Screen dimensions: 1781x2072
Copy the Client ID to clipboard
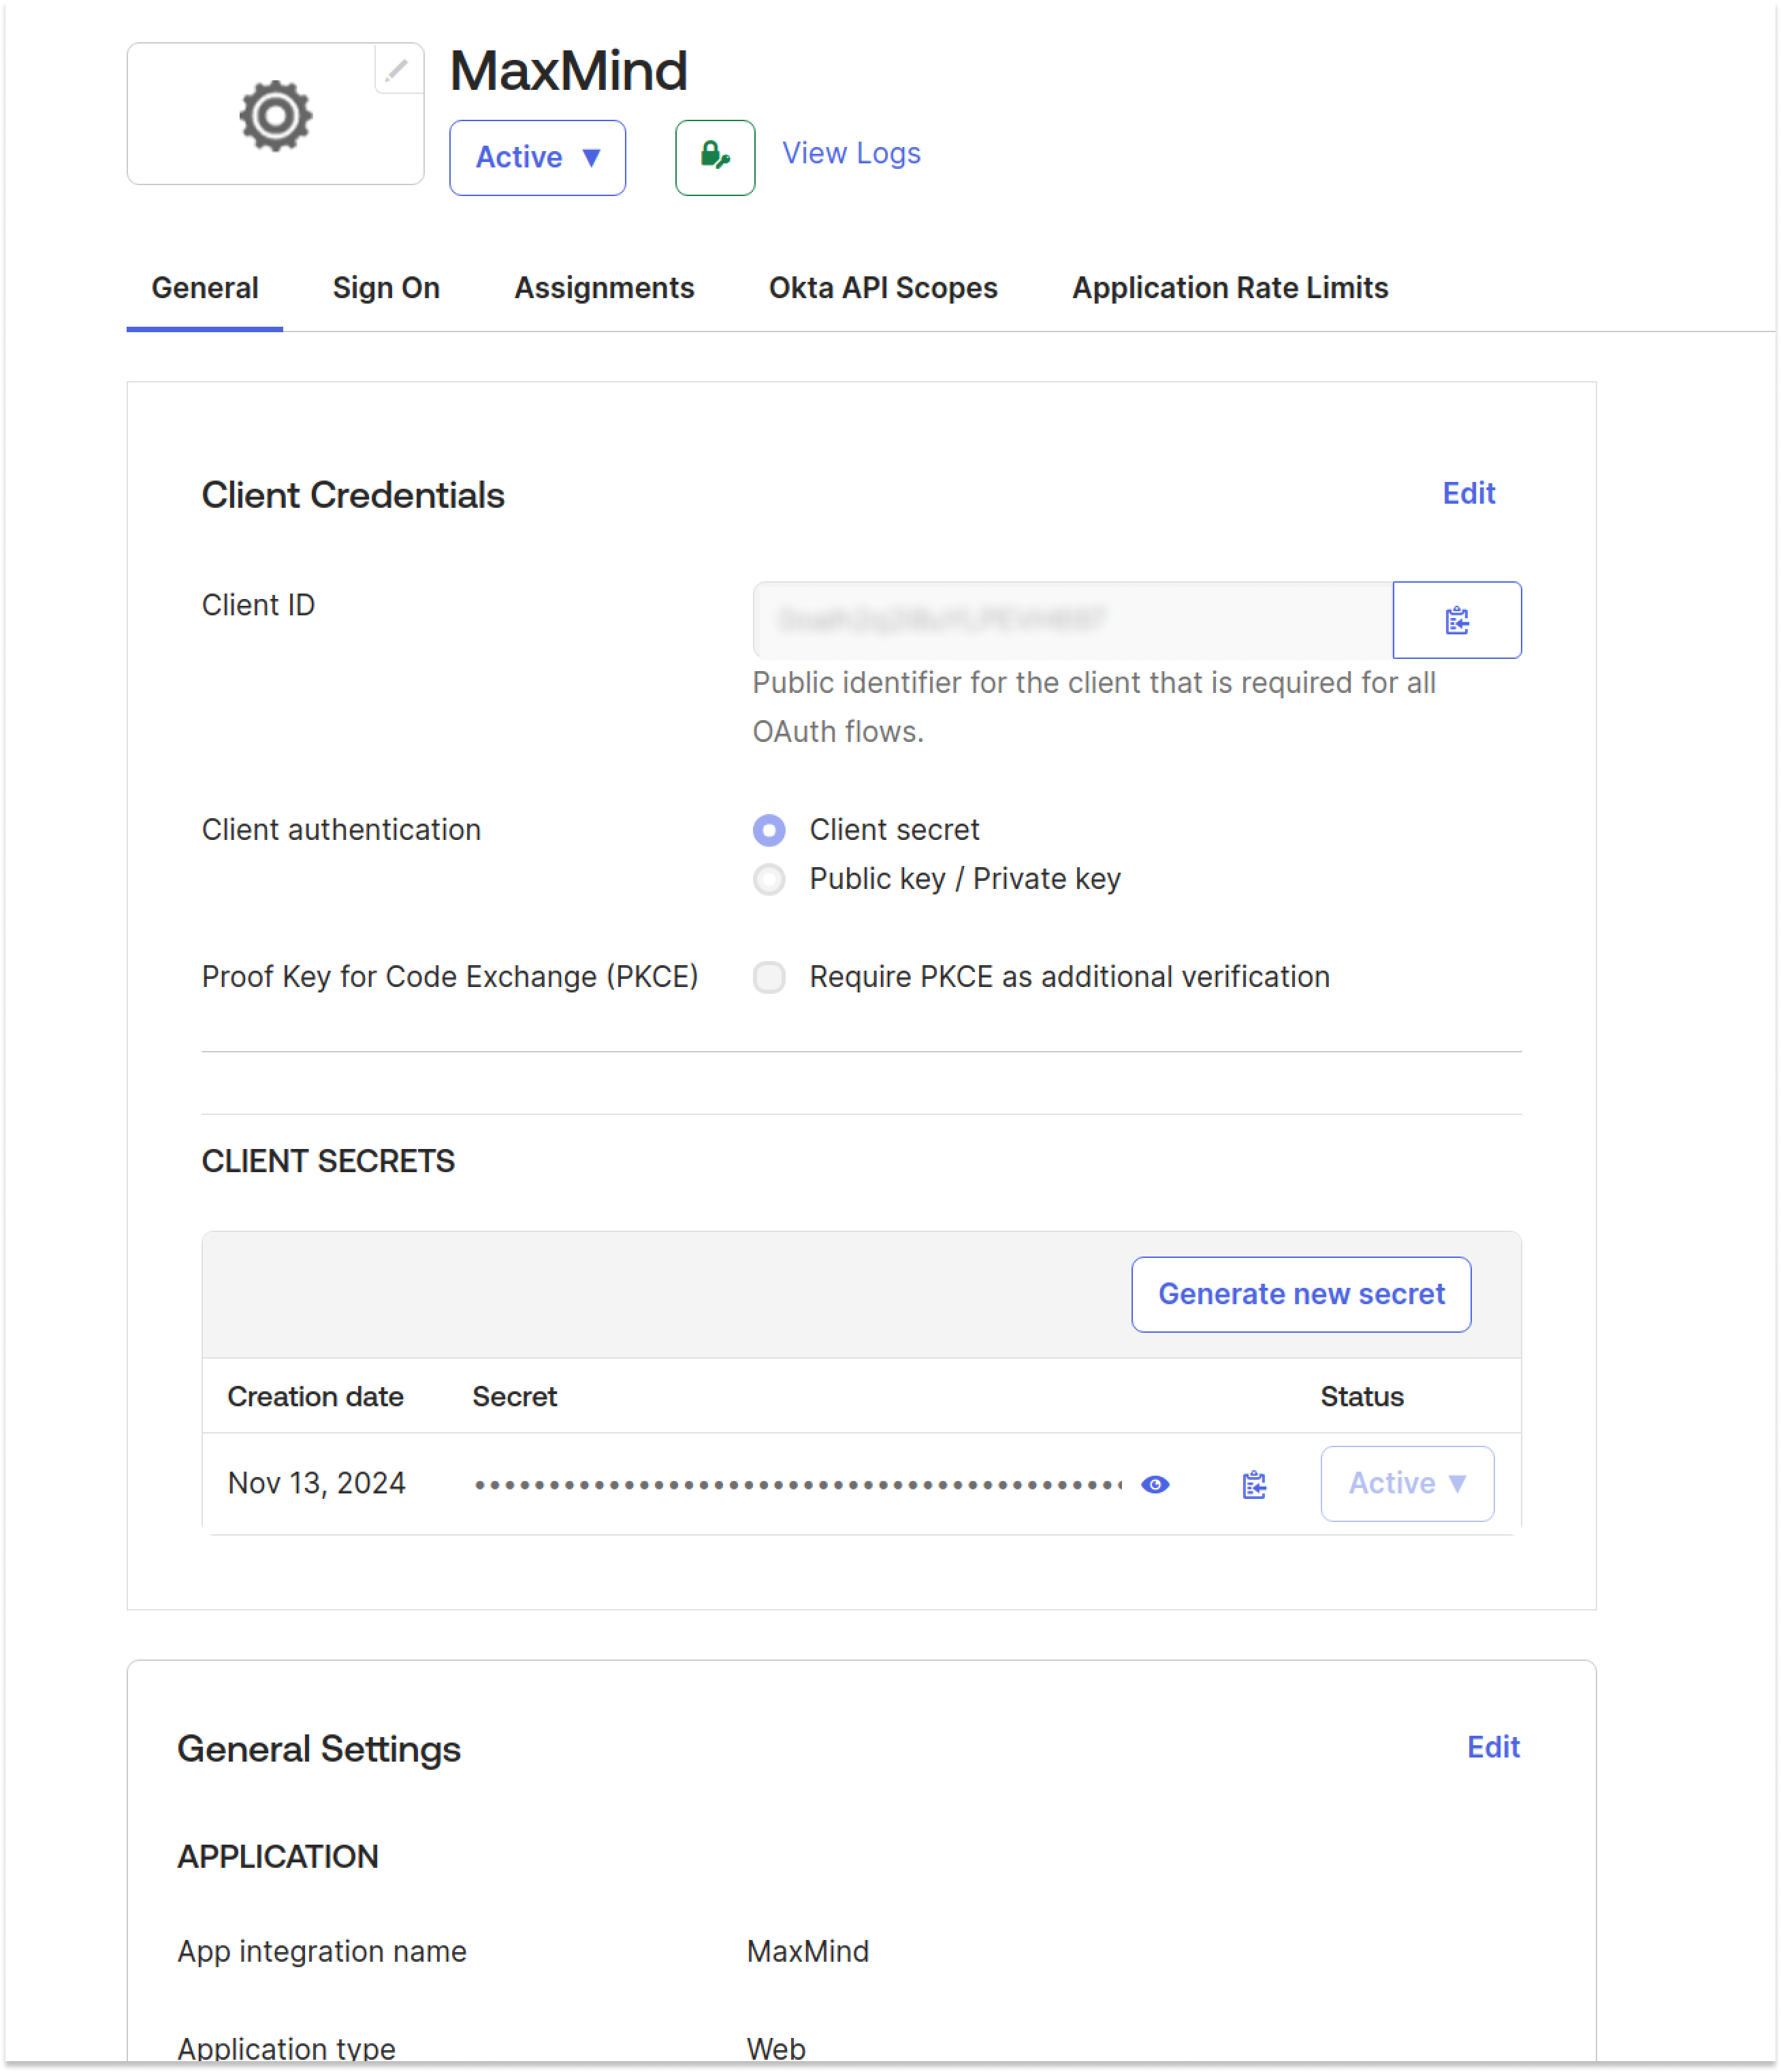[1456, 620]
